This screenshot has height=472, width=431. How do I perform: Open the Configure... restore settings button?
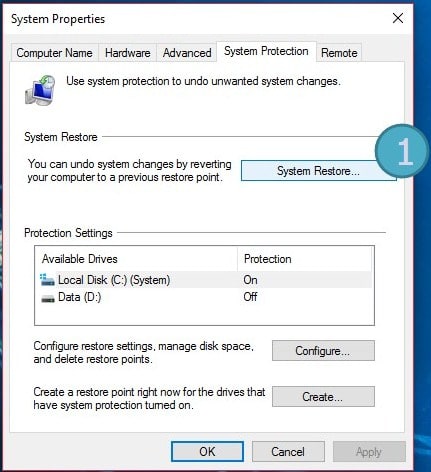point(323,351)
